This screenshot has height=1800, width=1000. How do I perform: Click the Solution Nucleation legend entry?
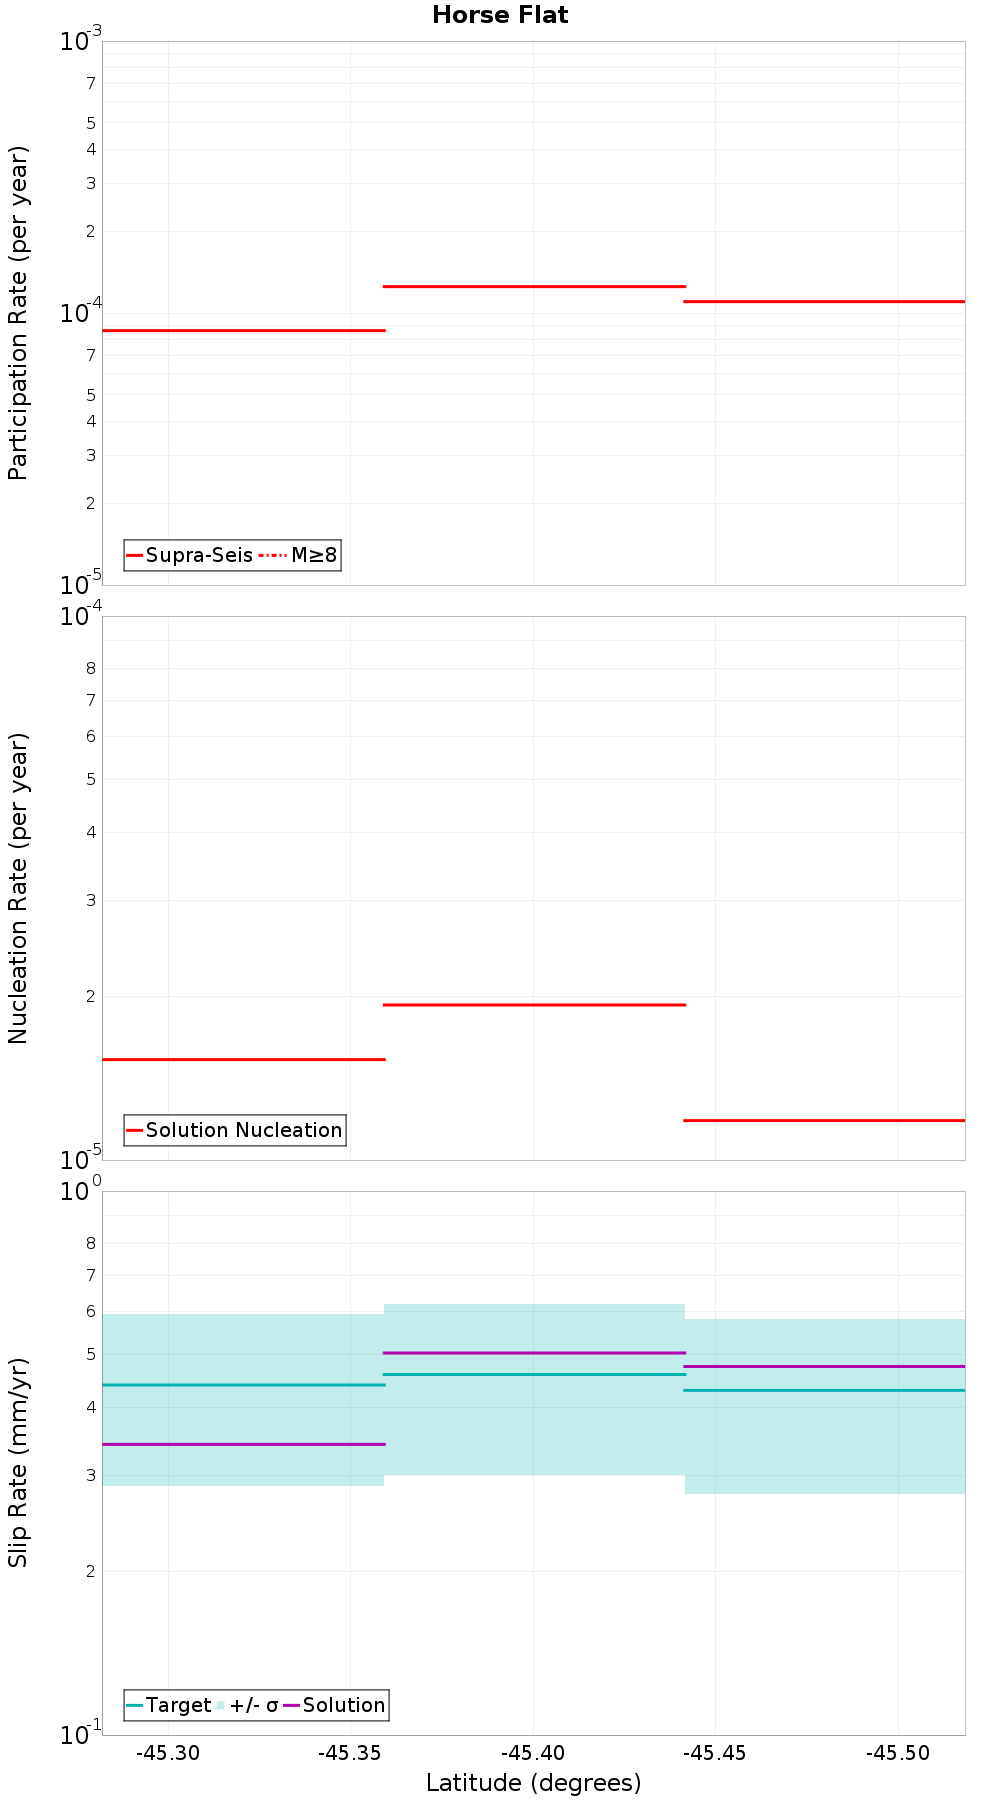tap(235, 1130)
